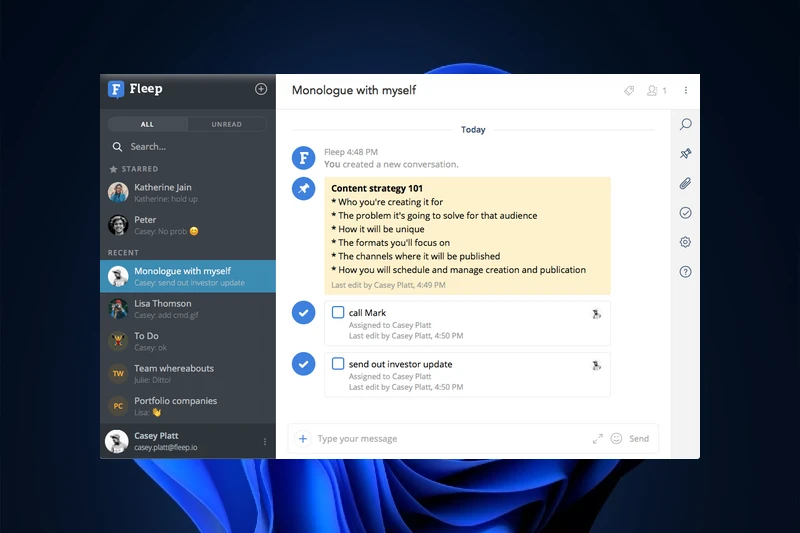Click task badge beside call Mark

pyautogui.click(x=304, y=313)
